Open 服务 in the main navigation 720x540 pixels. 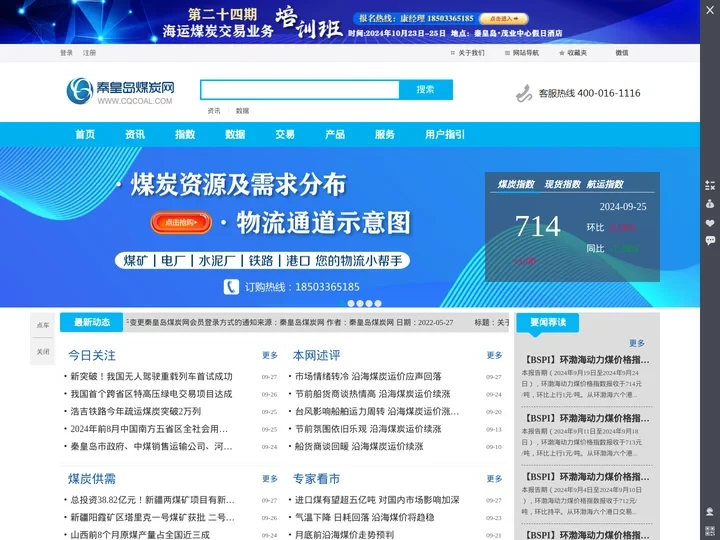(385, 134)
